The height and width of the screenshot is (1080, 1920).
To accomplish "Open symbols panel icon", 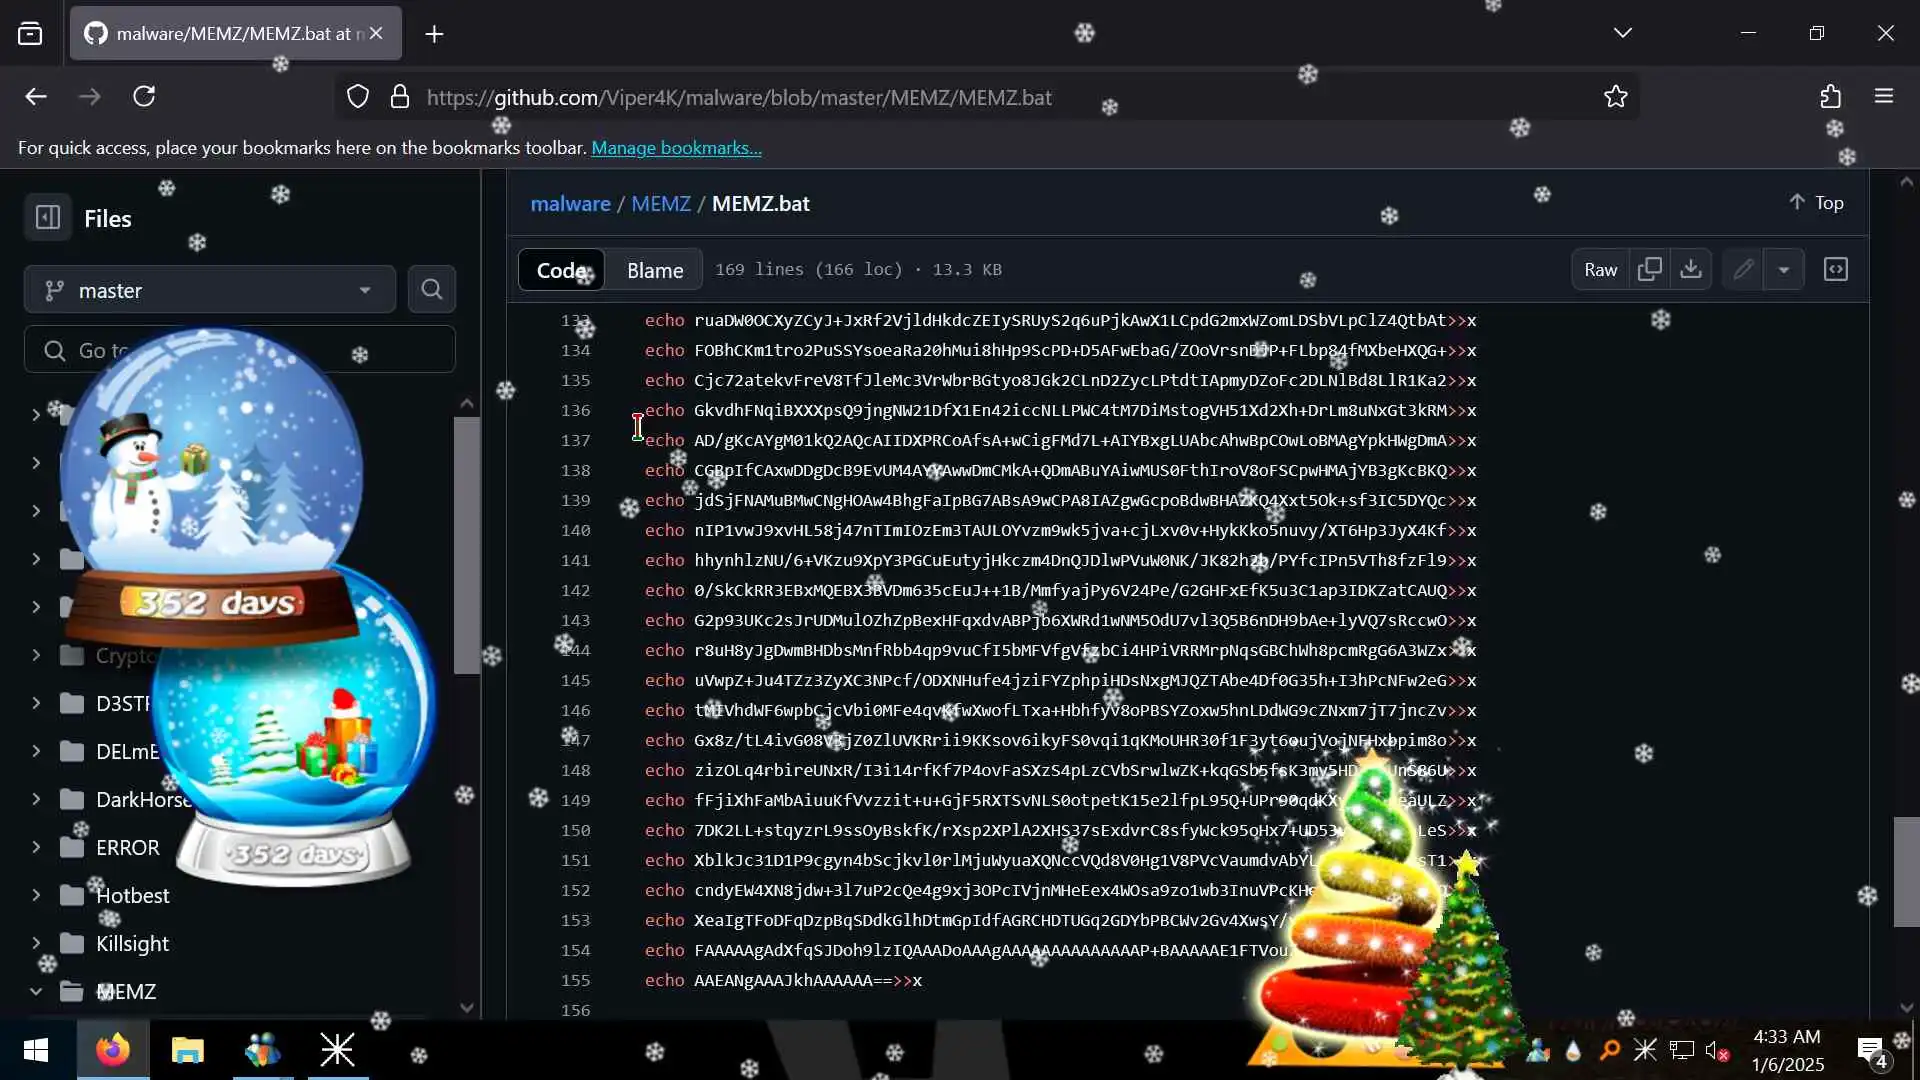I will [1836, 270].
